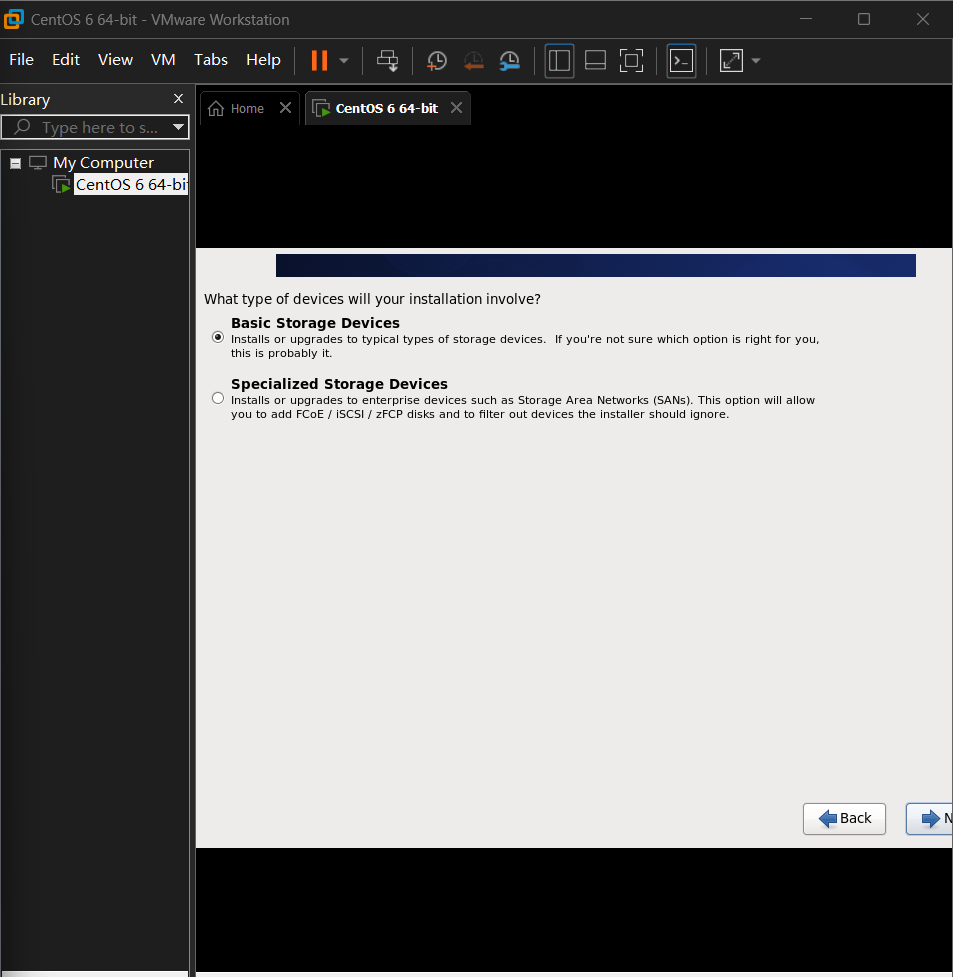Open the Tabs menu

[211, 60]
